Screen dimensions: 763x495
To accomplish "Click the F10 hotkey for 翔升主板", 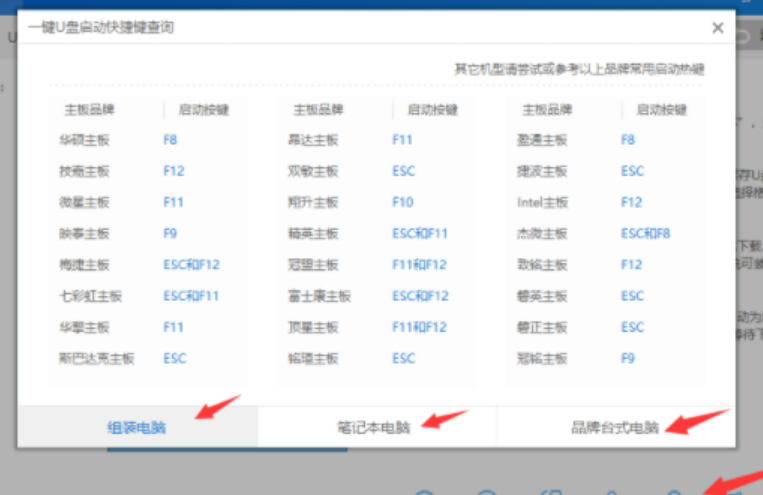I will coord(402,202).
